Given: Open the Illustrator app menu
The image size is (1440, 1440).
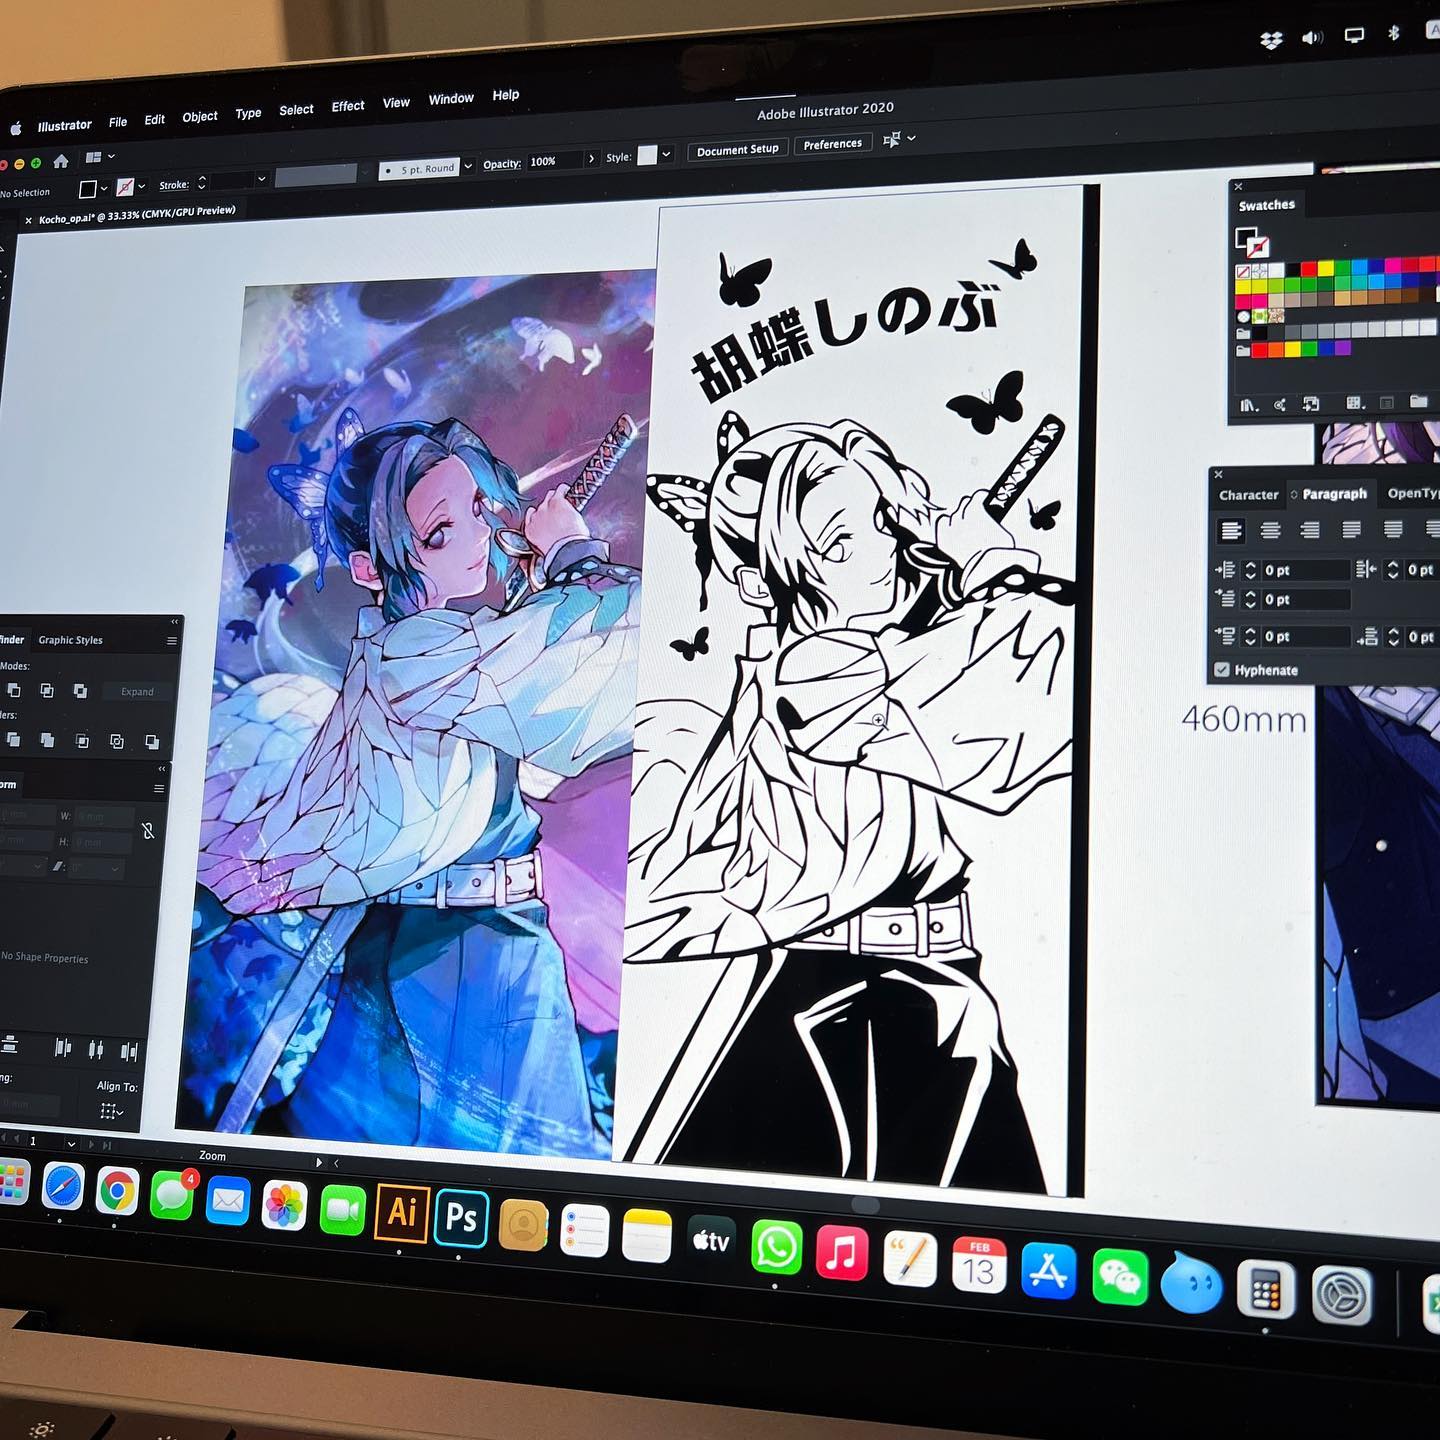Looking at the screenshot, I should pyautogui.click(x=64, y=126).
